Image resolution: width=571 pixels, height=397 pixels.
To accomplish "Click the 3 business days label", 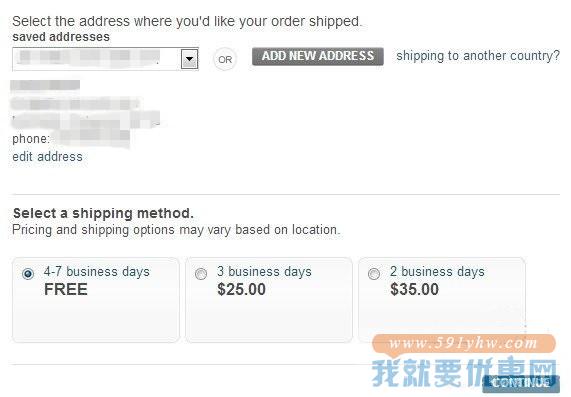I will click(264, 272).
